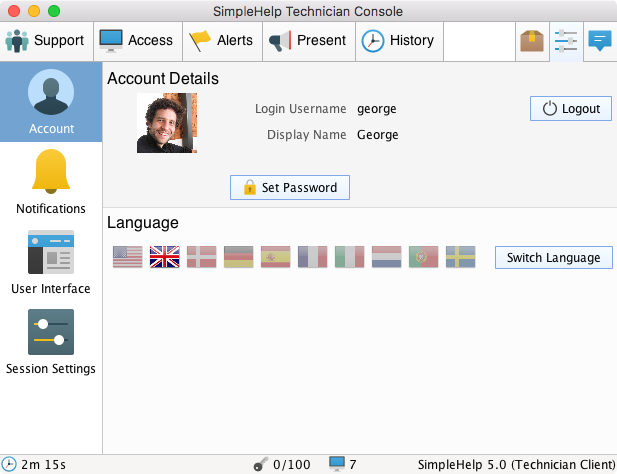The height and width of the screenshot is (474, 617).
Task: Click the Display Name label
Action: (x=307, y=135)
